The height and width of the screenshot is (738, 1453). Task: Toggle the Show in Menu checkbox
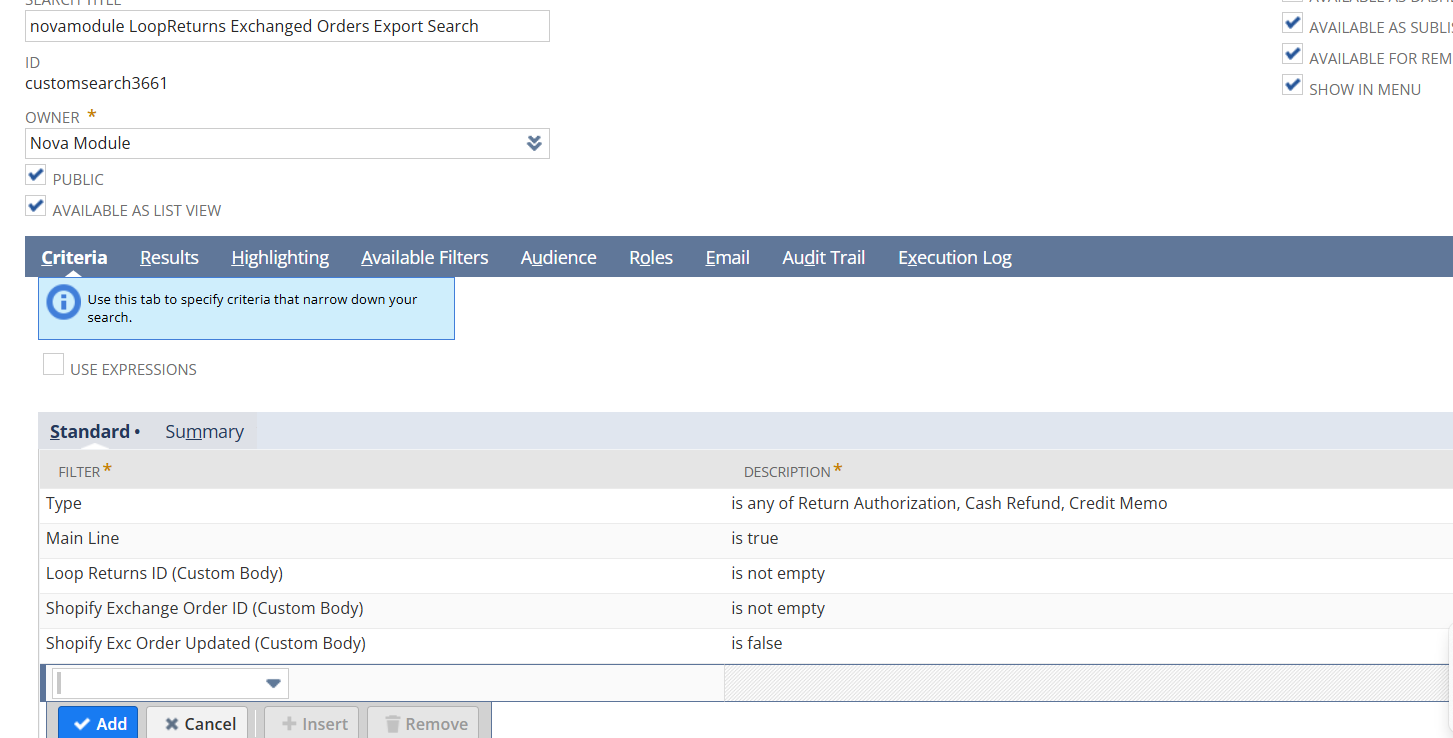(x=1292, y=85)
